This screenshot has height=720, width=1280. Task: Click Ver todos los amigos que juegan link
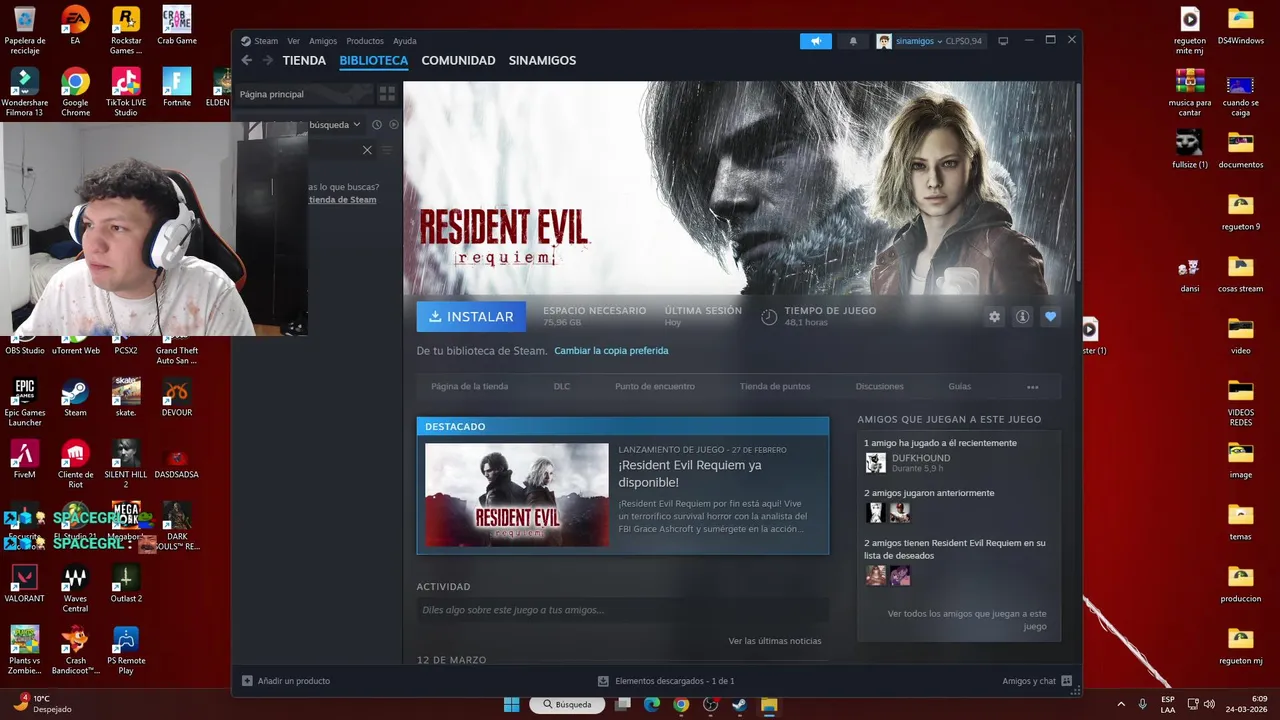(x=967, y=620)
